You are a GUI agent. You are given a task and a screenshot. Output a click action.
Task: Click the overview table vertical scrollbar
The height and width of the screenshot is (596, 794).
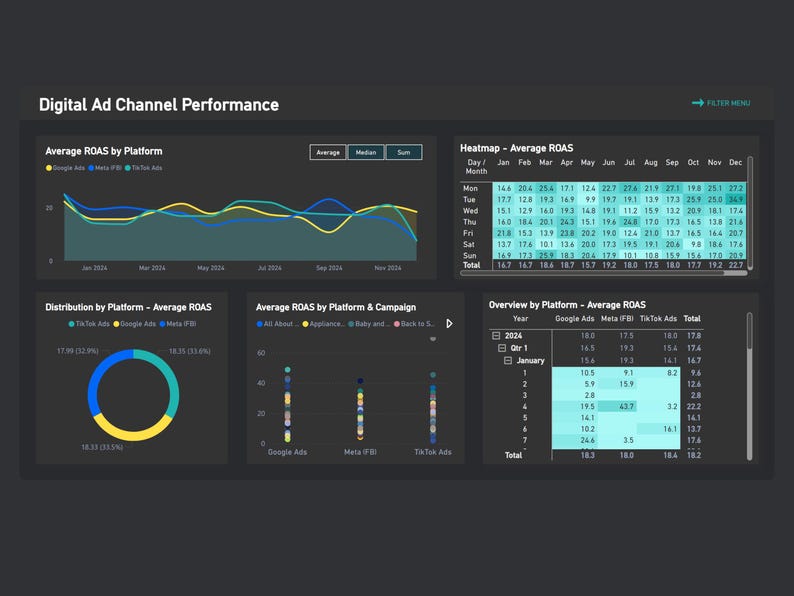749,386
